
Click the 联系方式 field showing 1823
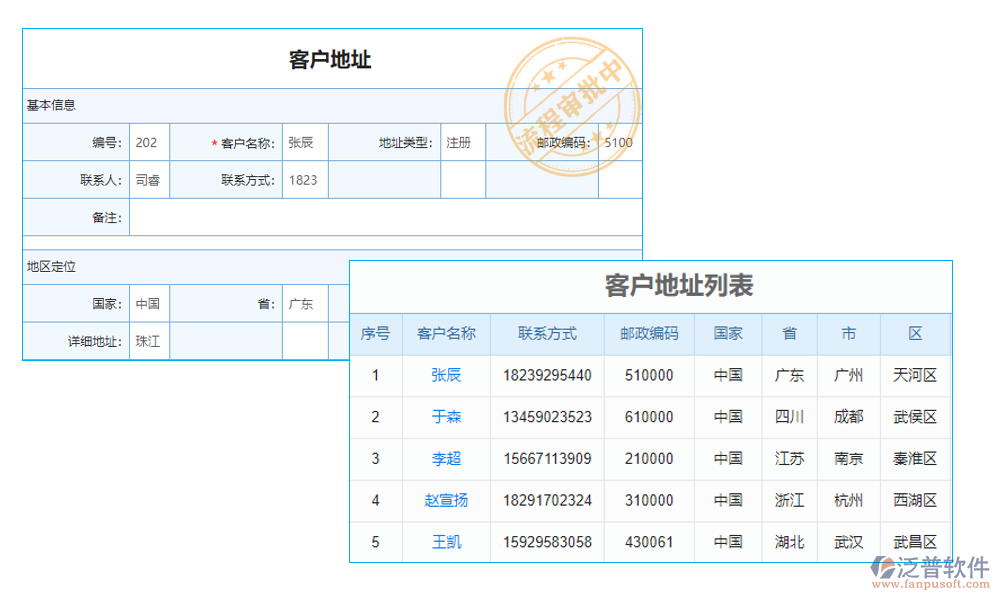pos(304,180)
